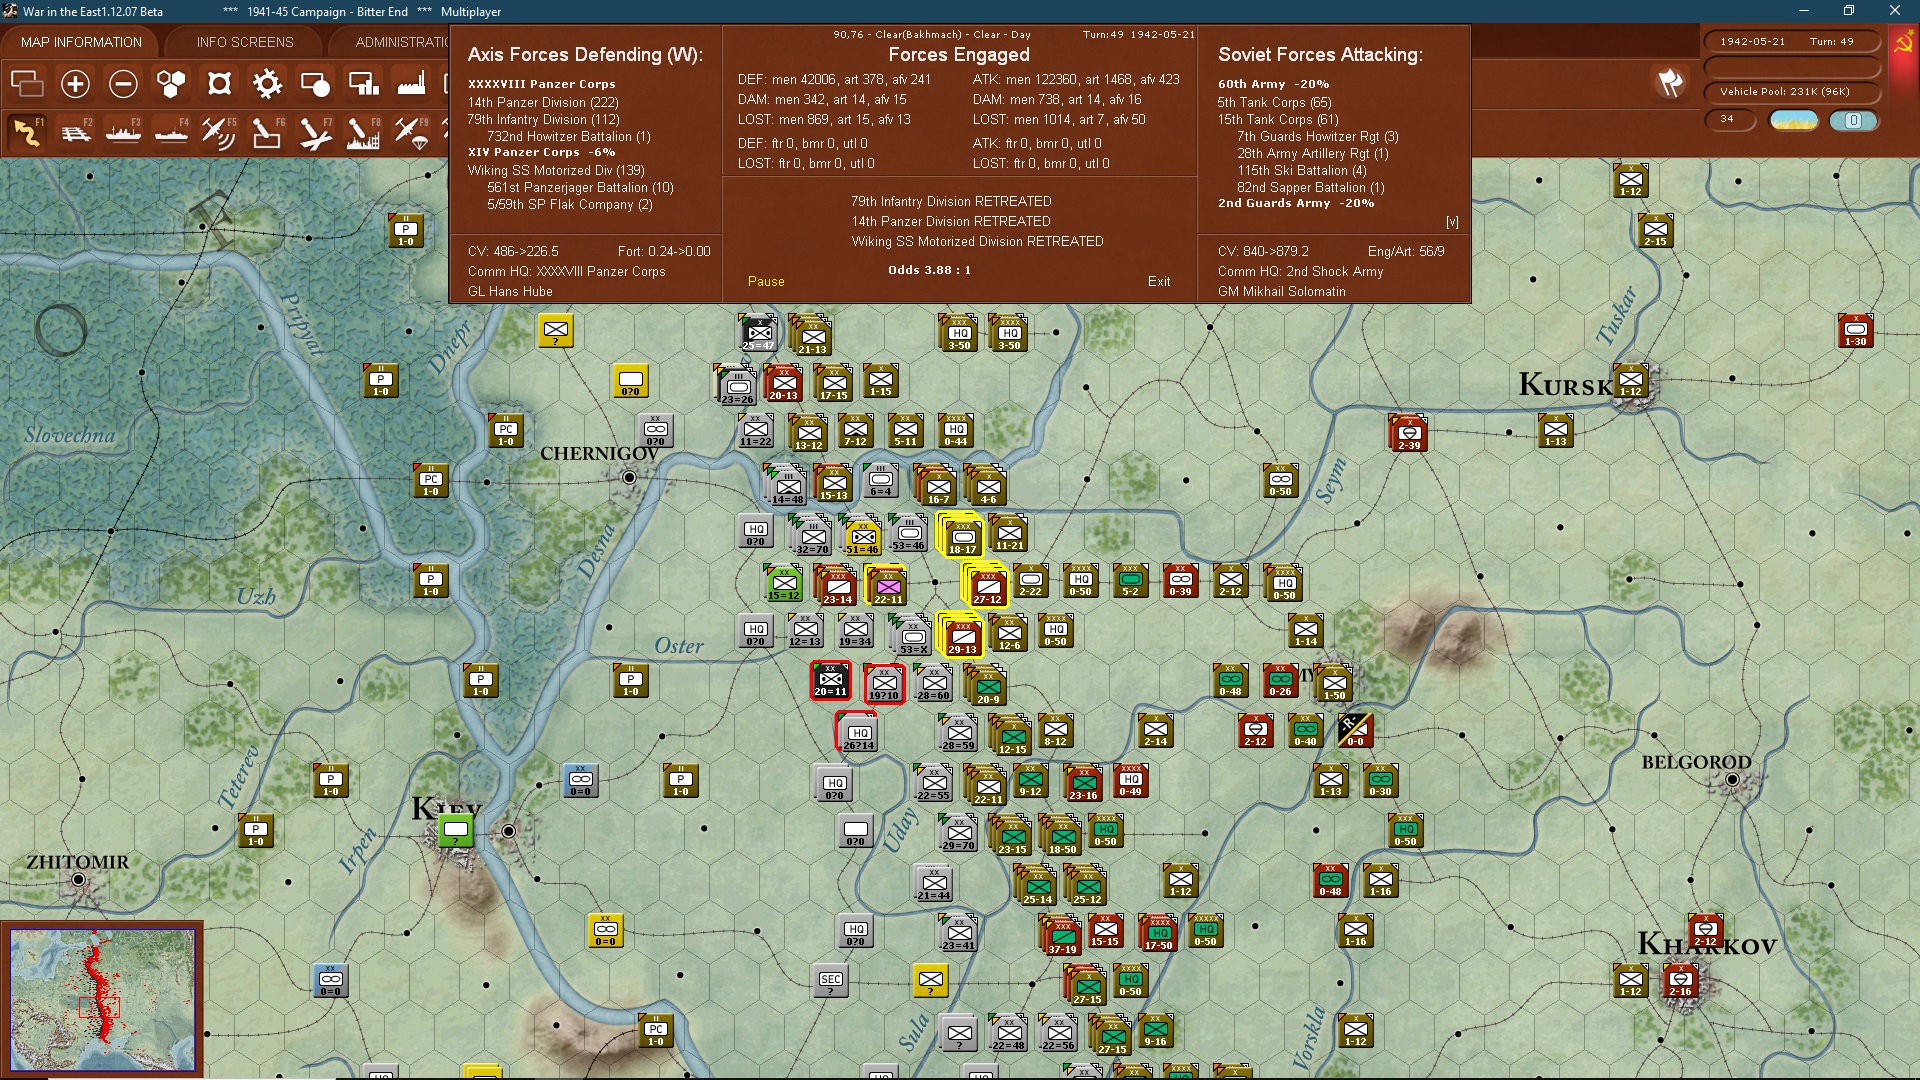This screenshot has height=1080, width=1920.
Task: Click the zoom in plus icon
Action: pos(75,84)
